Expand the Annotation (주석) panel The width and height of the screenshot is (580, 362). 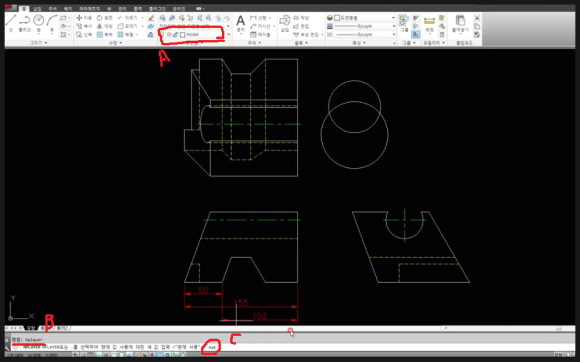coord(254,43)
